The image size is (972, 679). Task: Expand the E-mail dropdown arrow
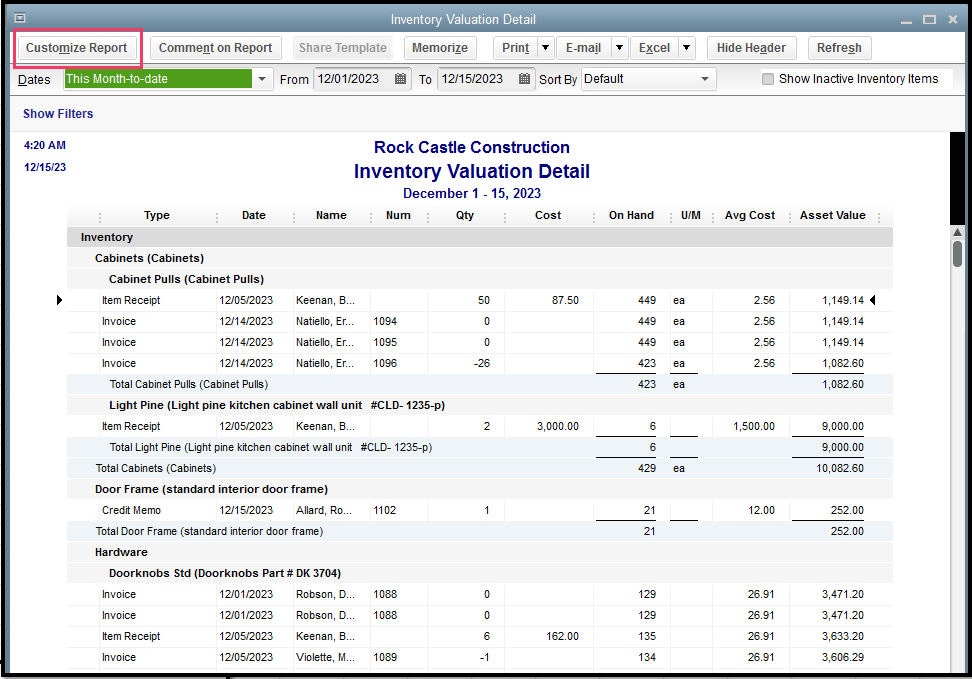pos(620,48)
